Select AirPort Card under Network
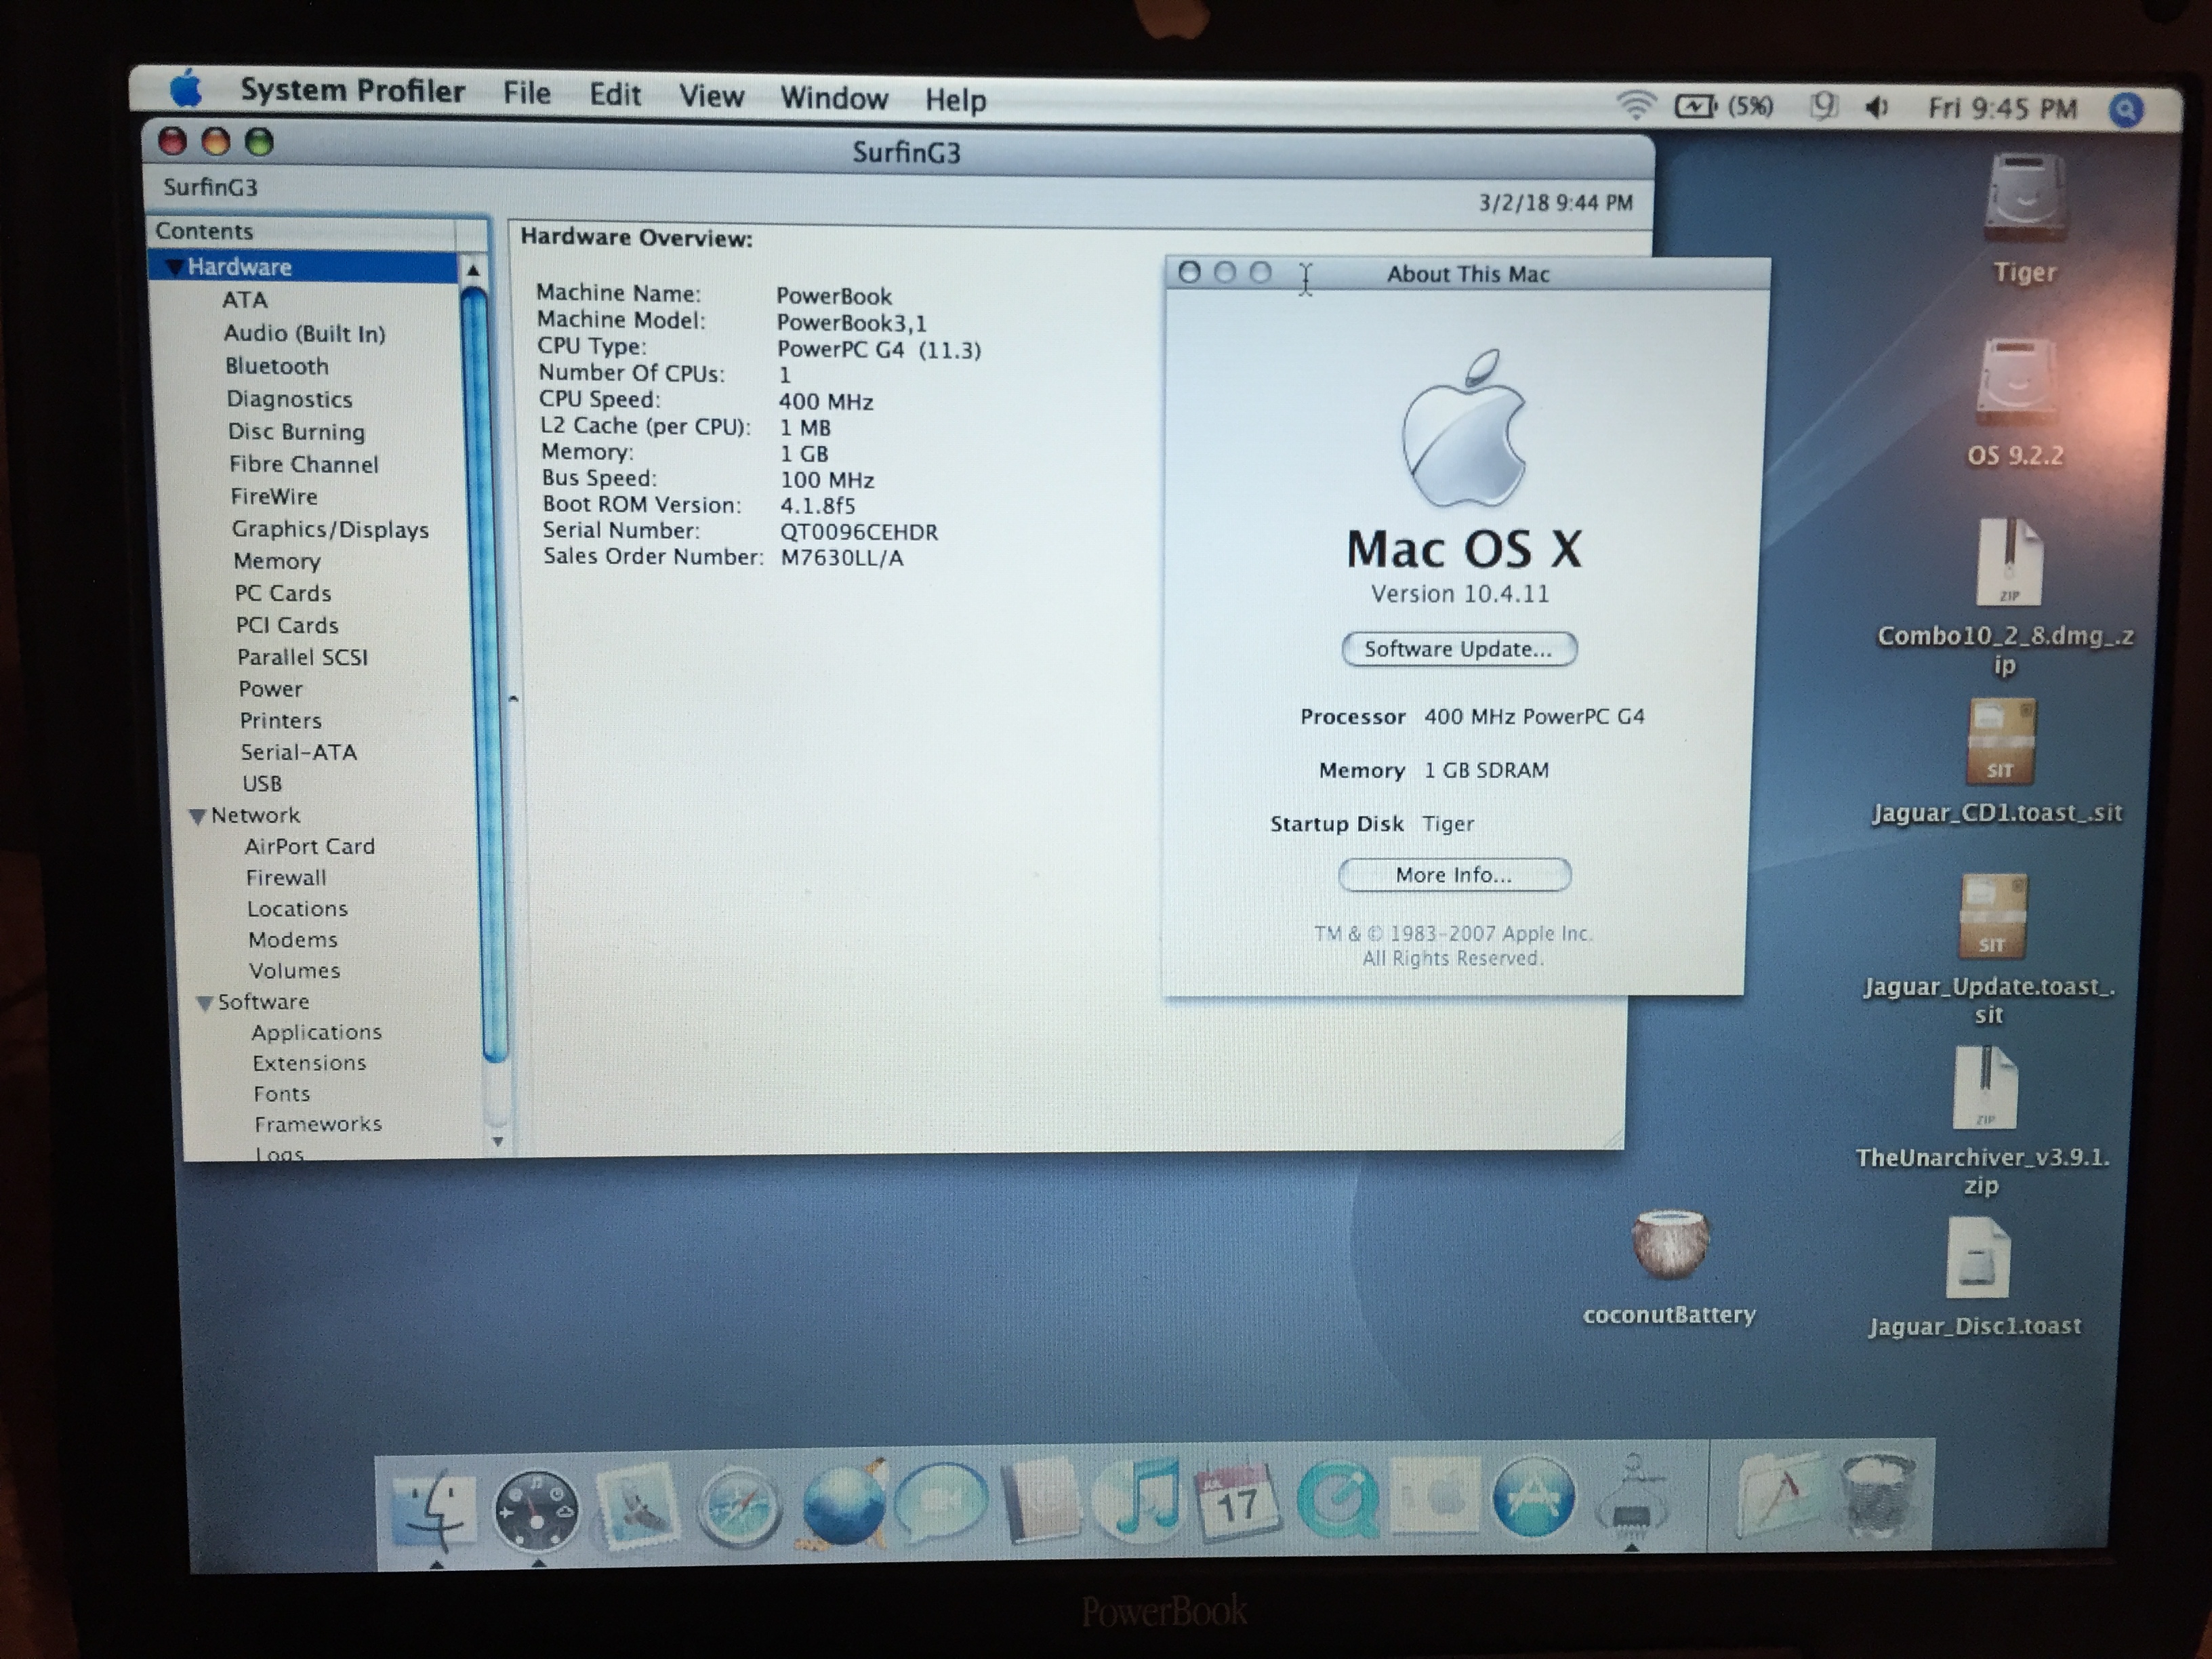The width and height of the screenshot is (2212, 1659). click(310, 847)
